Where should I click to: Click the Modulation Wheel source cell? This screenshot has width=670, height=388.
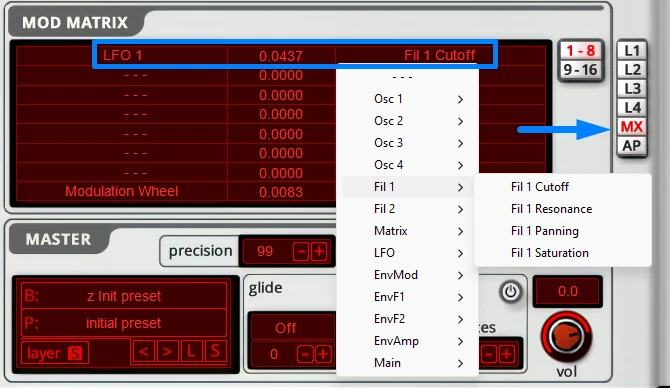[x=122, y=191]
